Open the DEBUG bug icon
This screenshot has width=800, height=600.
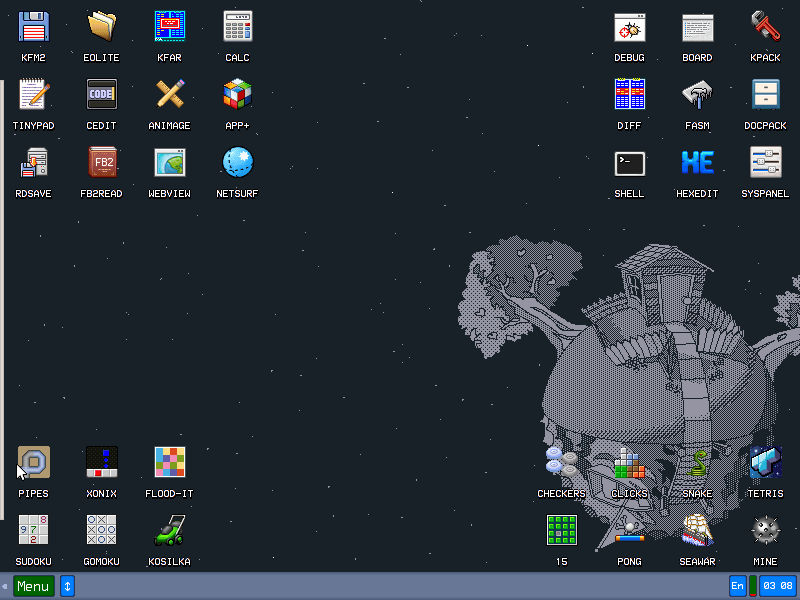tap(630, 27)
